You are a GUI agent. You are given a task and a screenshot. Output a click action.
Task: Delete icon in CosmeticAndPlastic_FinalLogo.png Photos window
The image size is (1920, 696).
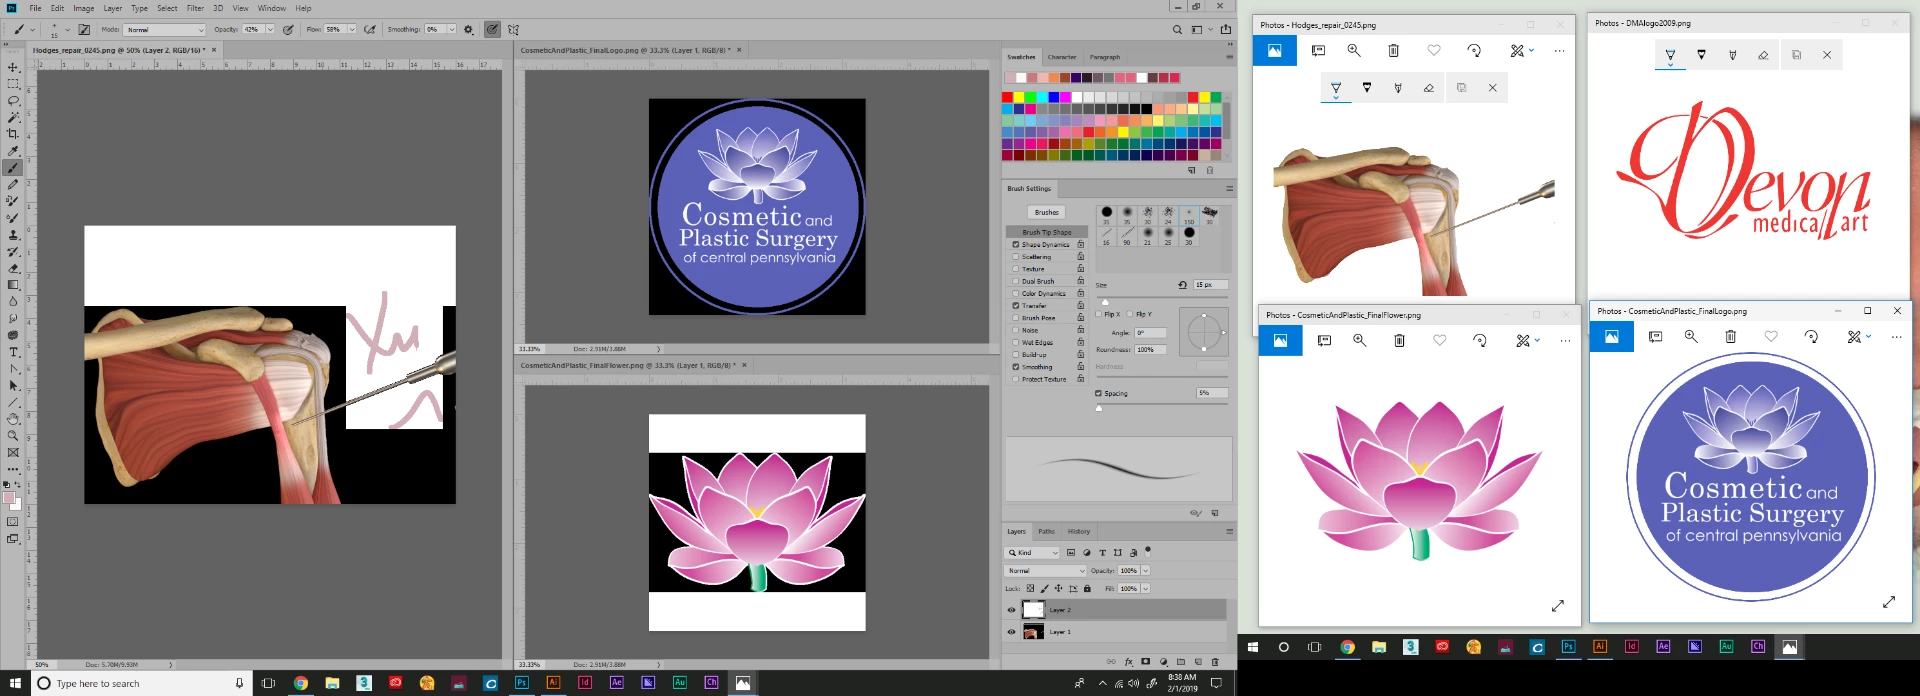pyautogui.click(x=1730, y=337)
